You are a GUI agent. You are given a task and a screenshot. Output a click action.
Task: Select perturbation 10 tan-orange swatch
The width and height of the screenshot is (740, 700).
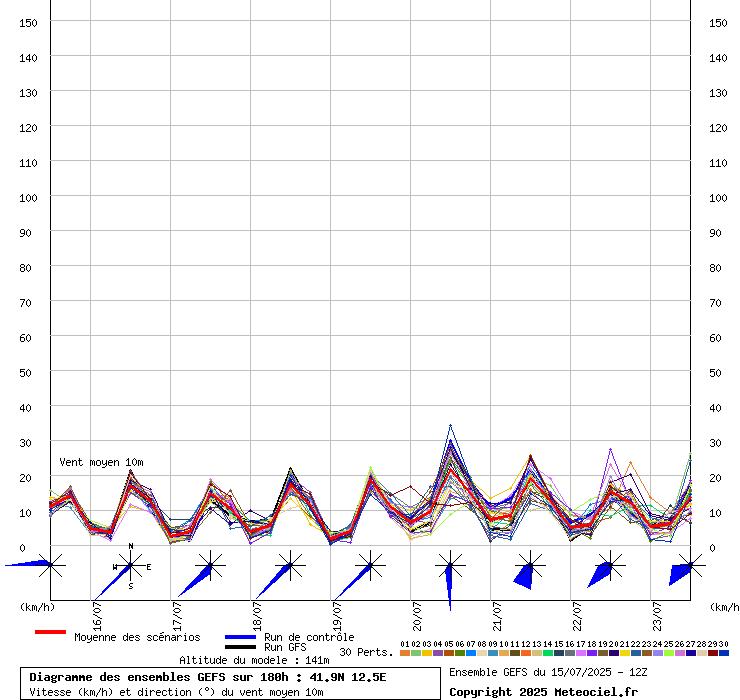pos(504,653)
